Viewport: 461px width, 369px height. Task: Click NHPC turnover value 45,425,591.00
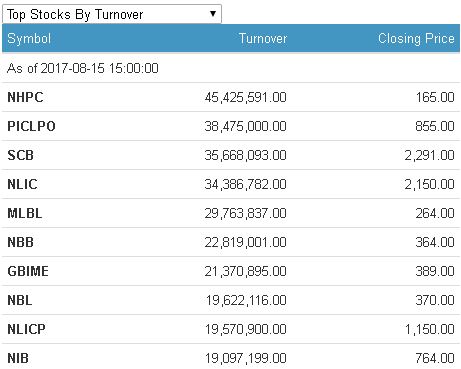(245, 97)
